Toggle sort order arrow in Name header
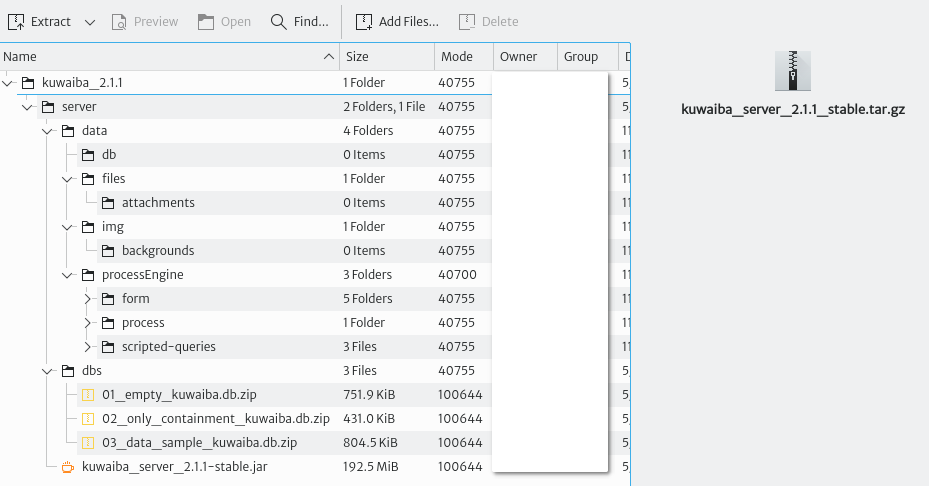 [x=329, y=57]
